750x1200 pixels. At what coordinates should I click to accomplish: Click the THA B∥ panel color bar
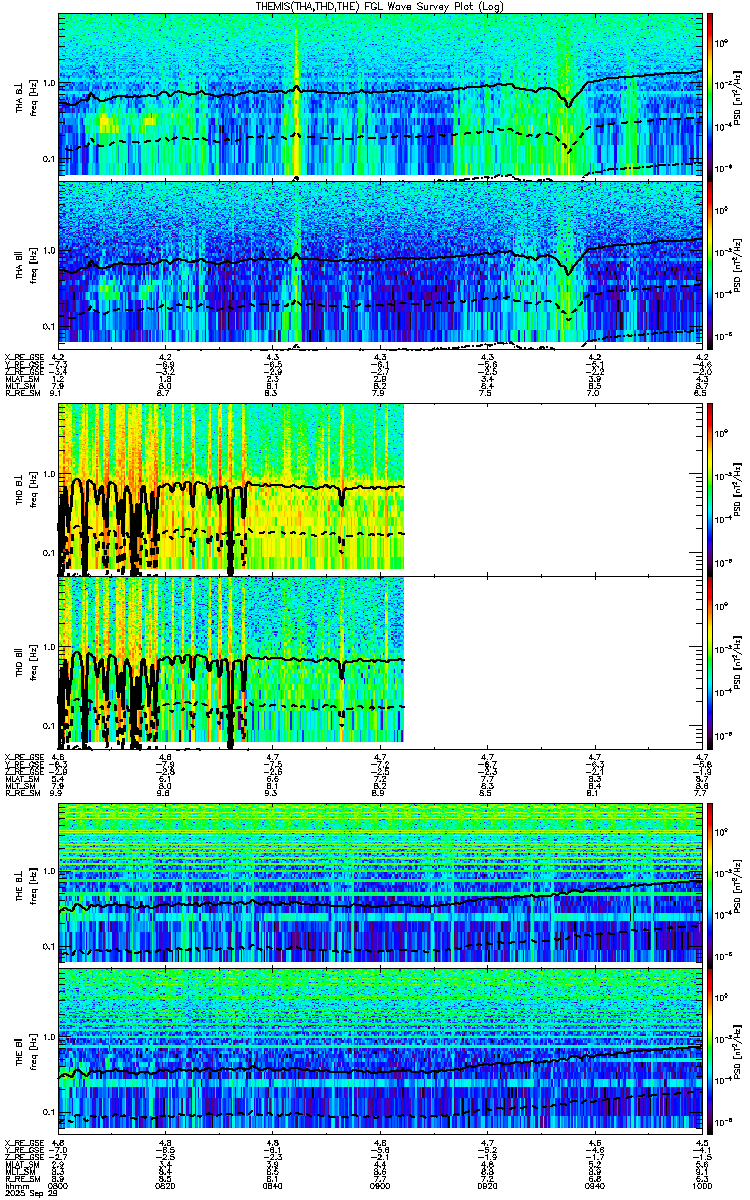(x=710, y=262)
